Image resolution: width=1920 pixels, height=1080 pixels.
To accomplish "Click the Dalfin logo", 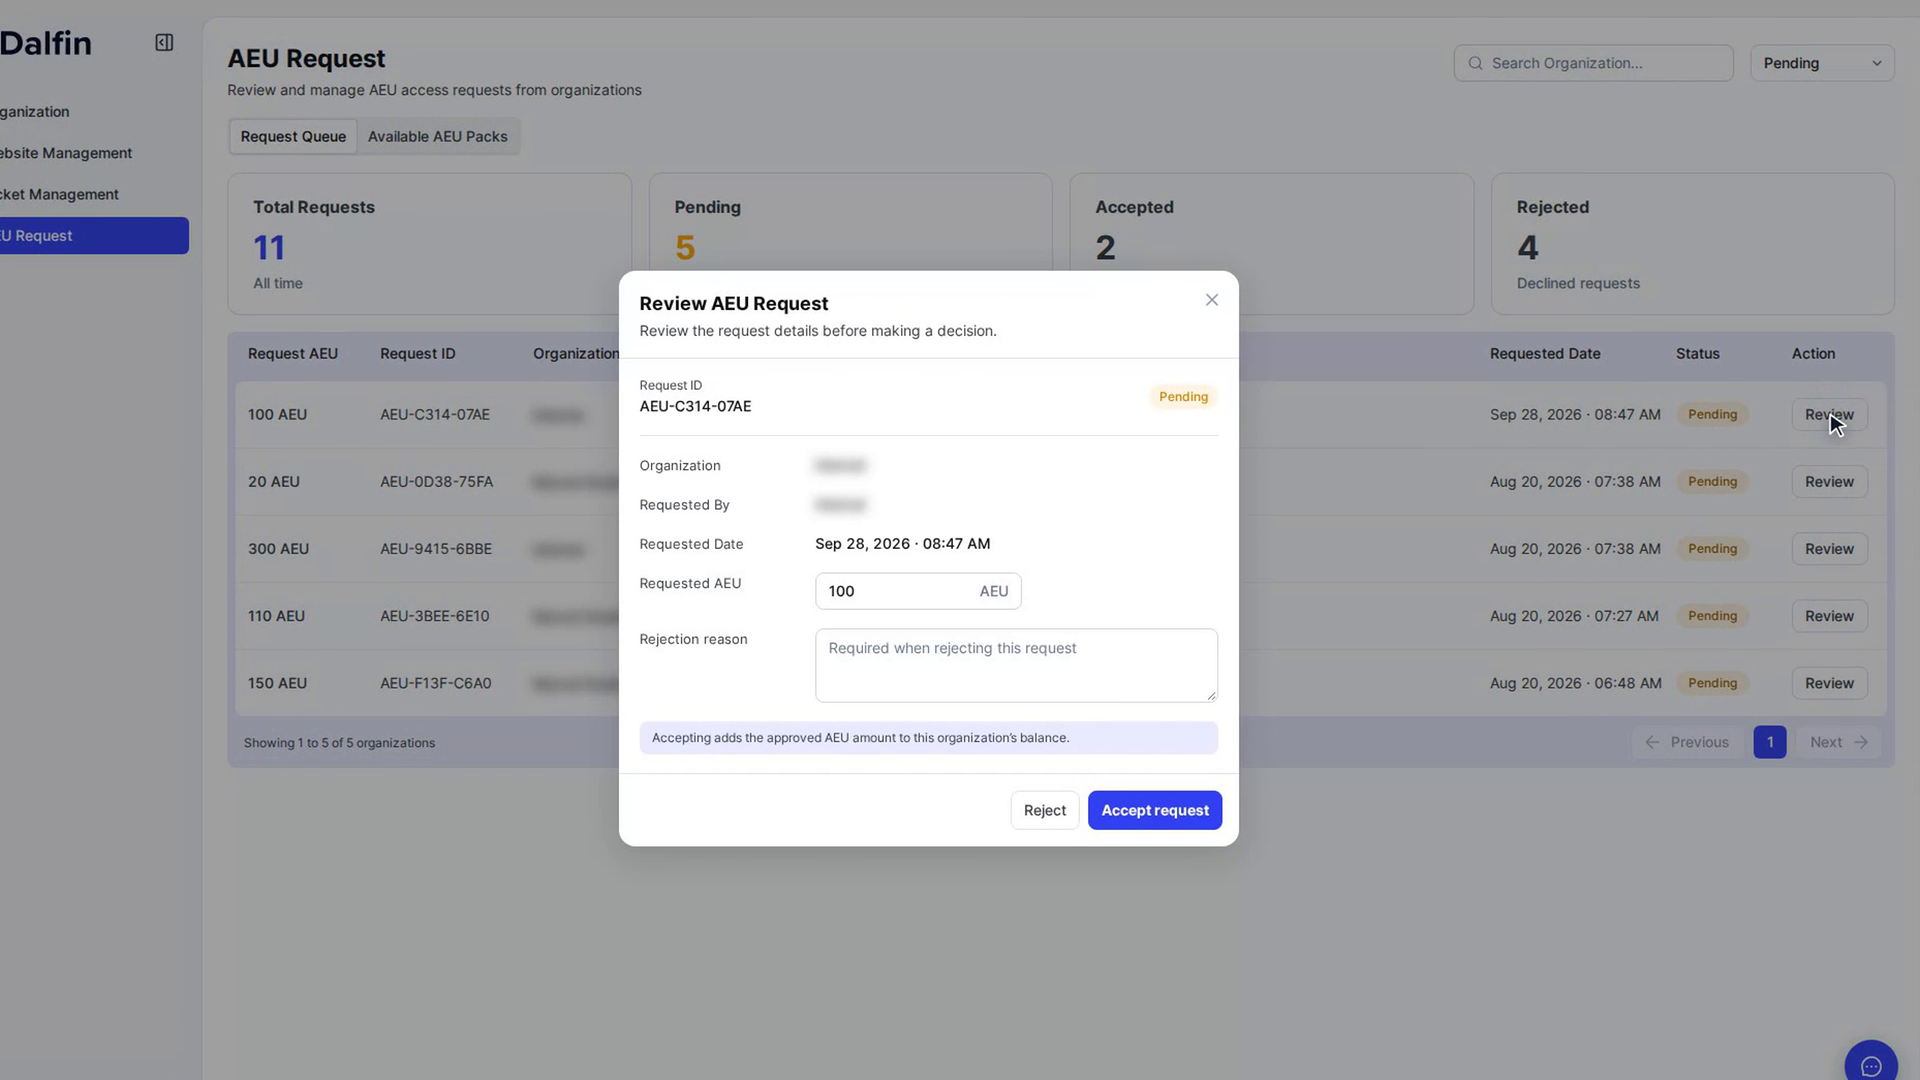I will pyautogui.click(x=46, y=43).
